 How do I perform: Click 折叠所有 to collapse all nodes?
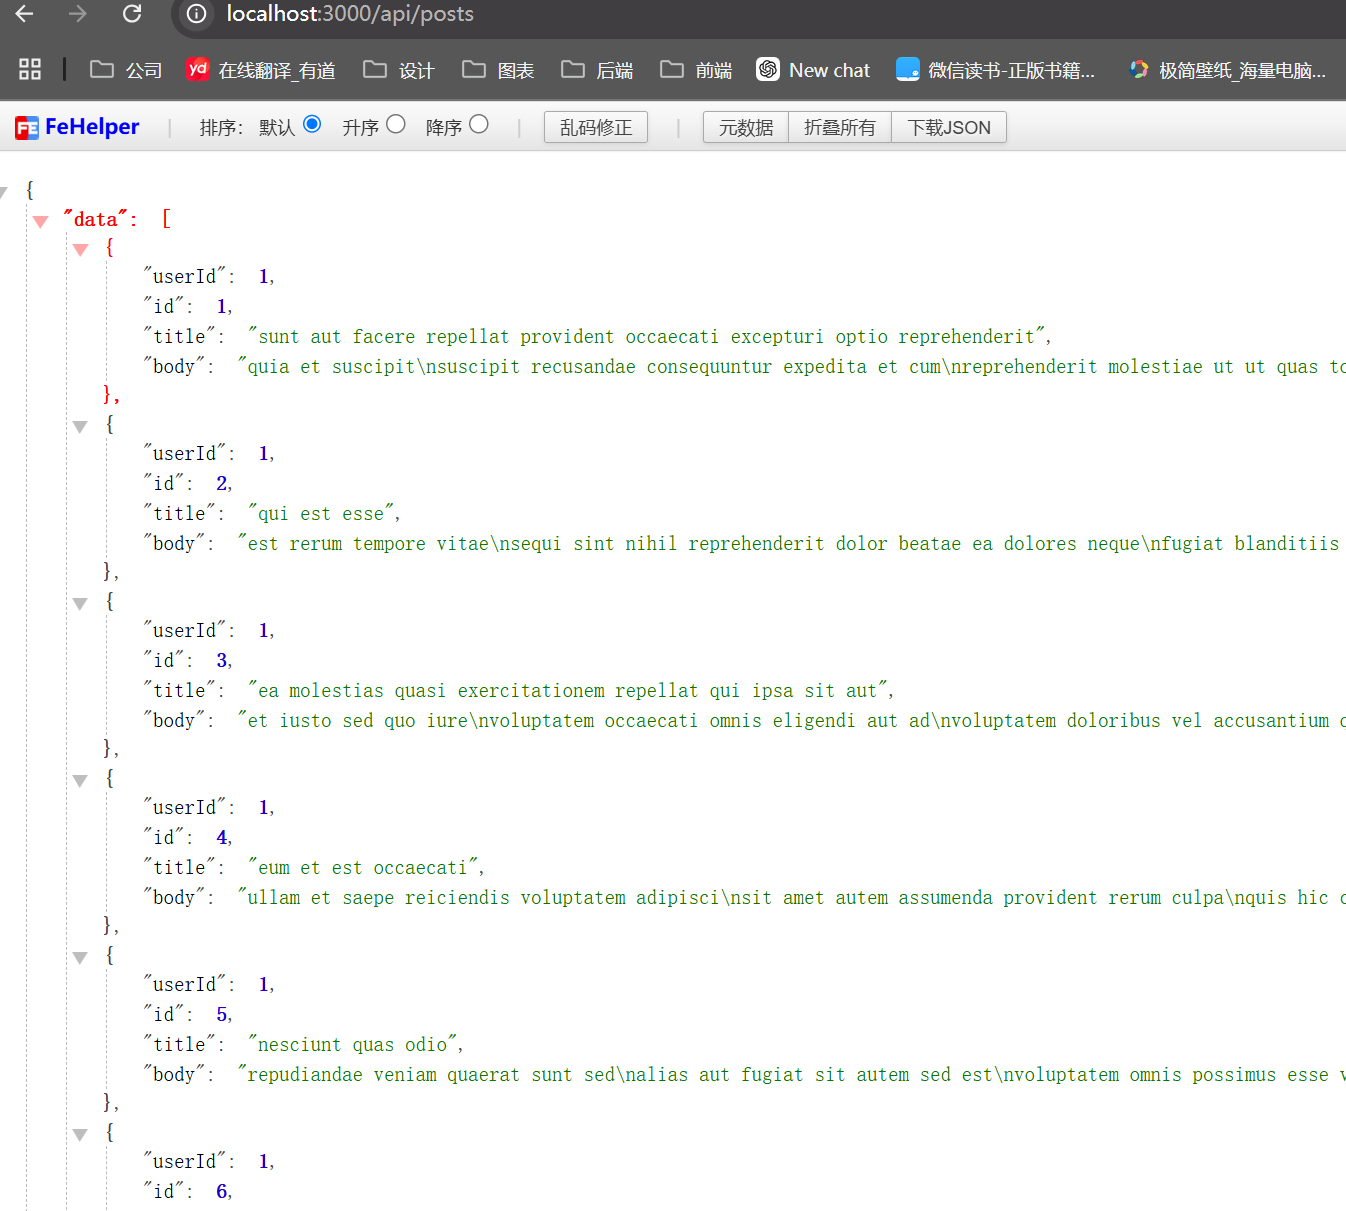tap(840, 127)
